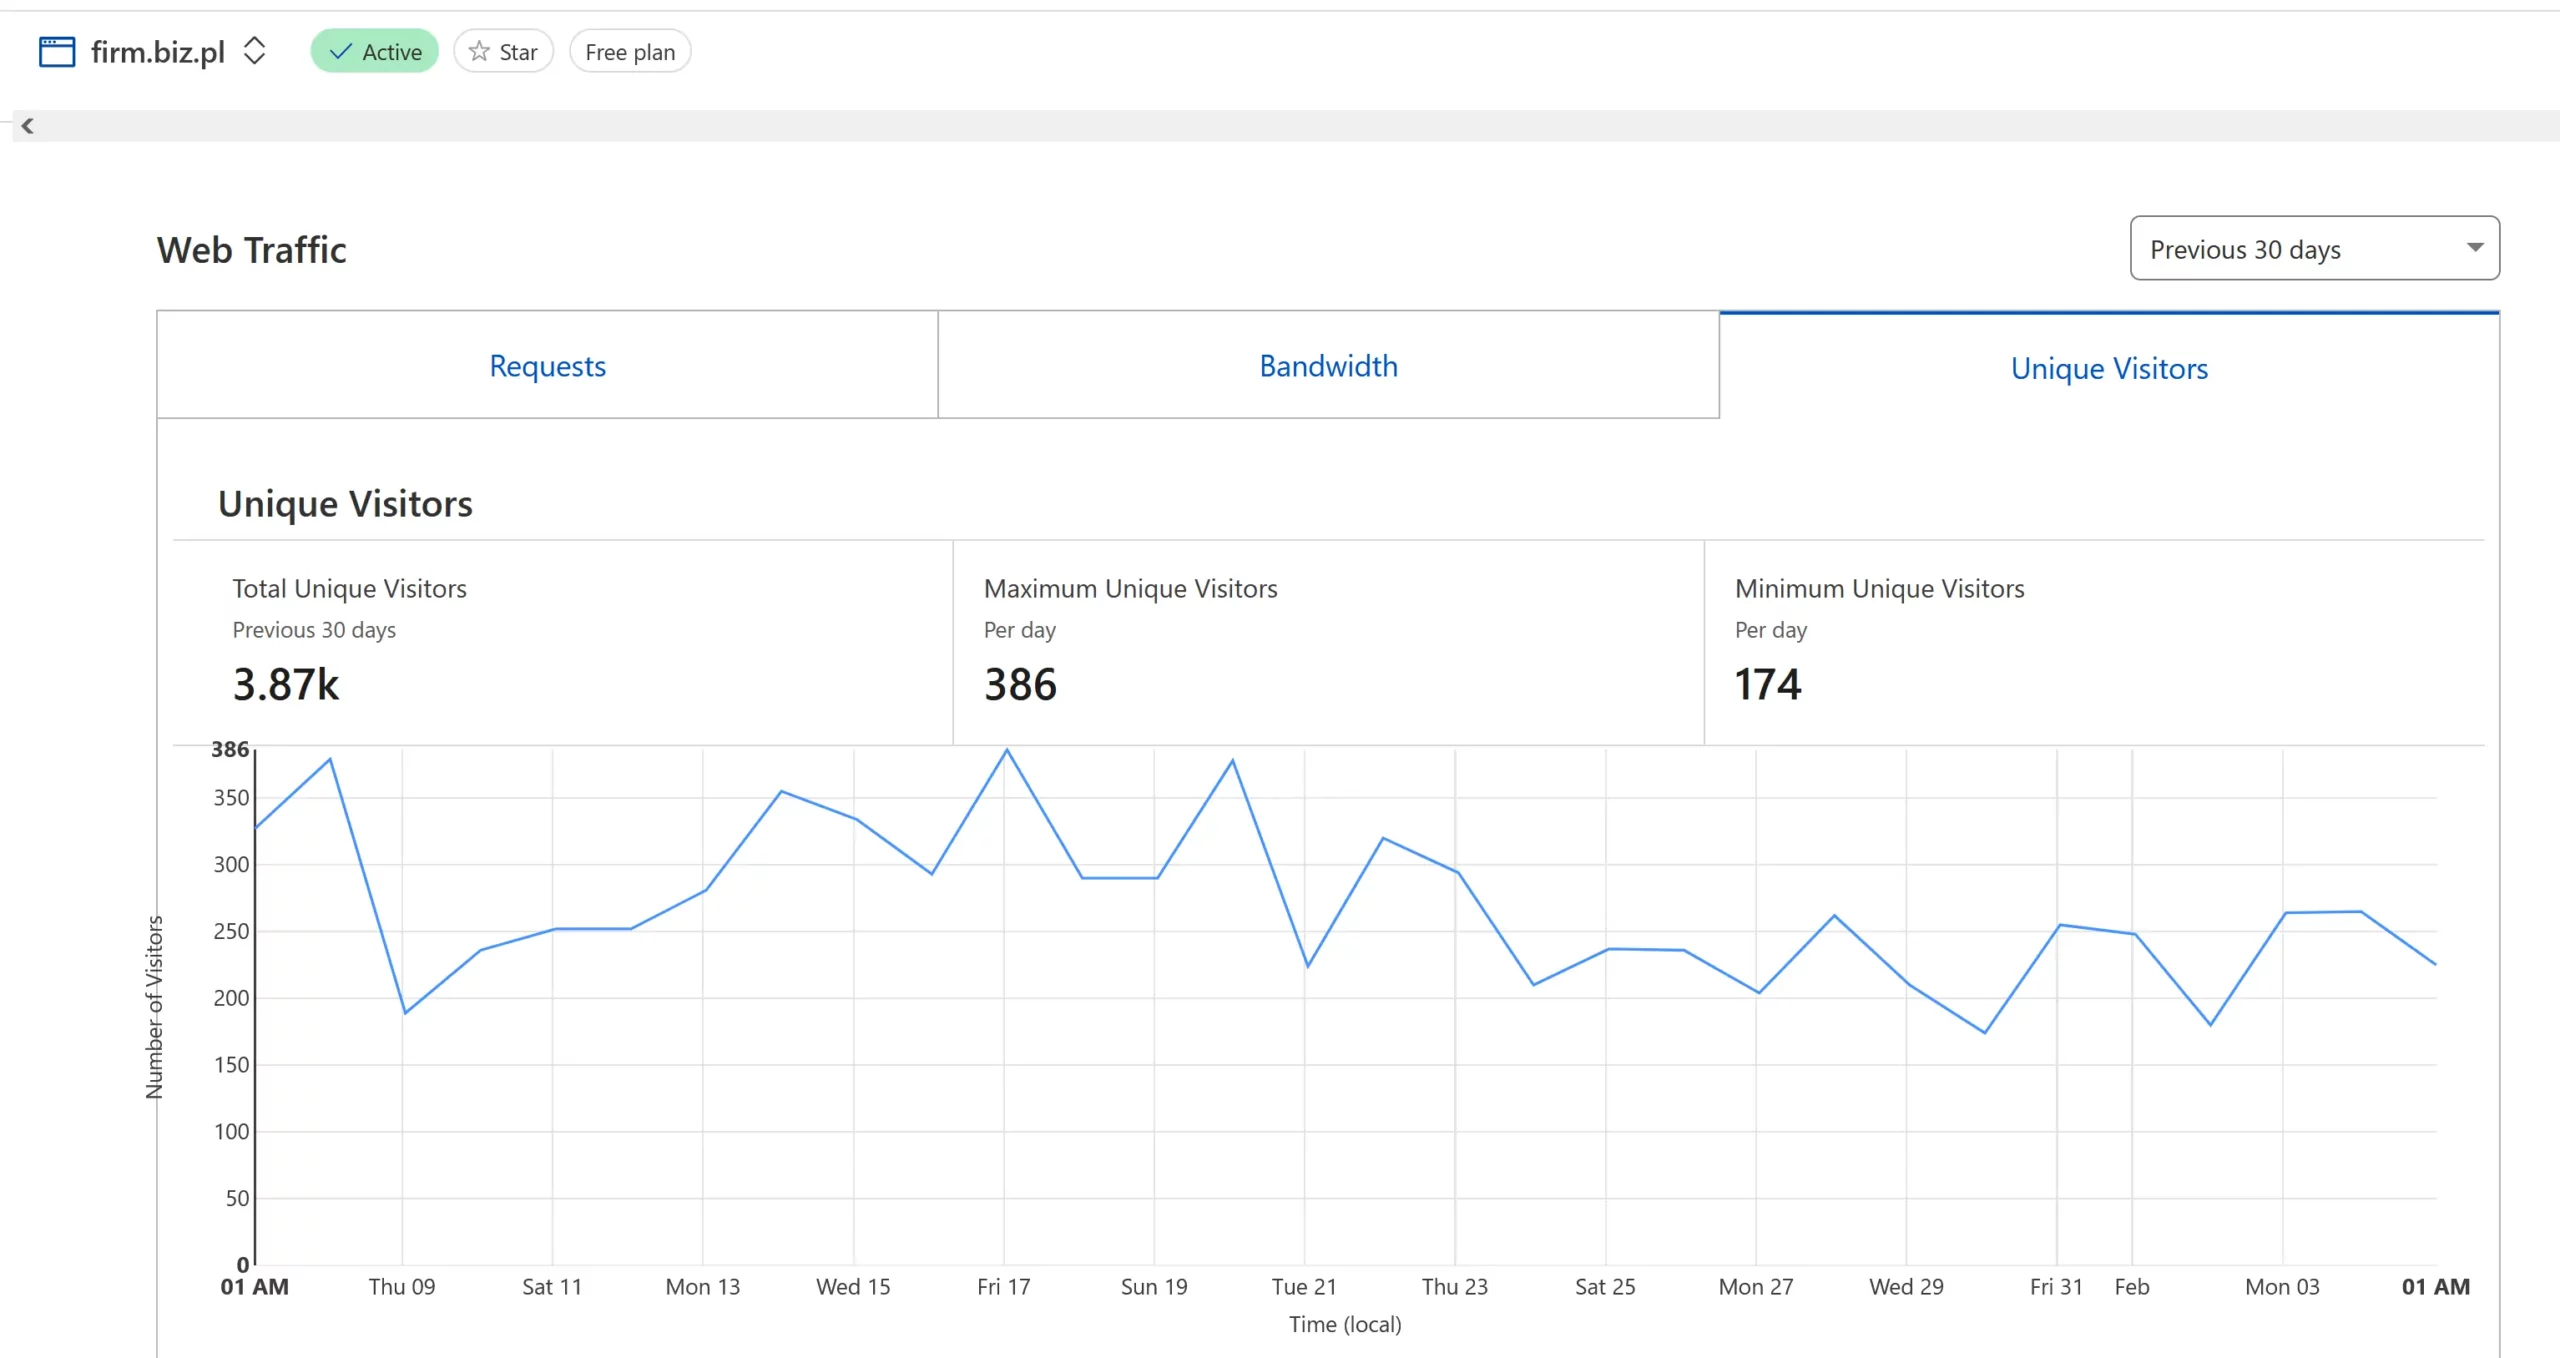
Task: Switch to the Requests tab
Action: (547, 365)
